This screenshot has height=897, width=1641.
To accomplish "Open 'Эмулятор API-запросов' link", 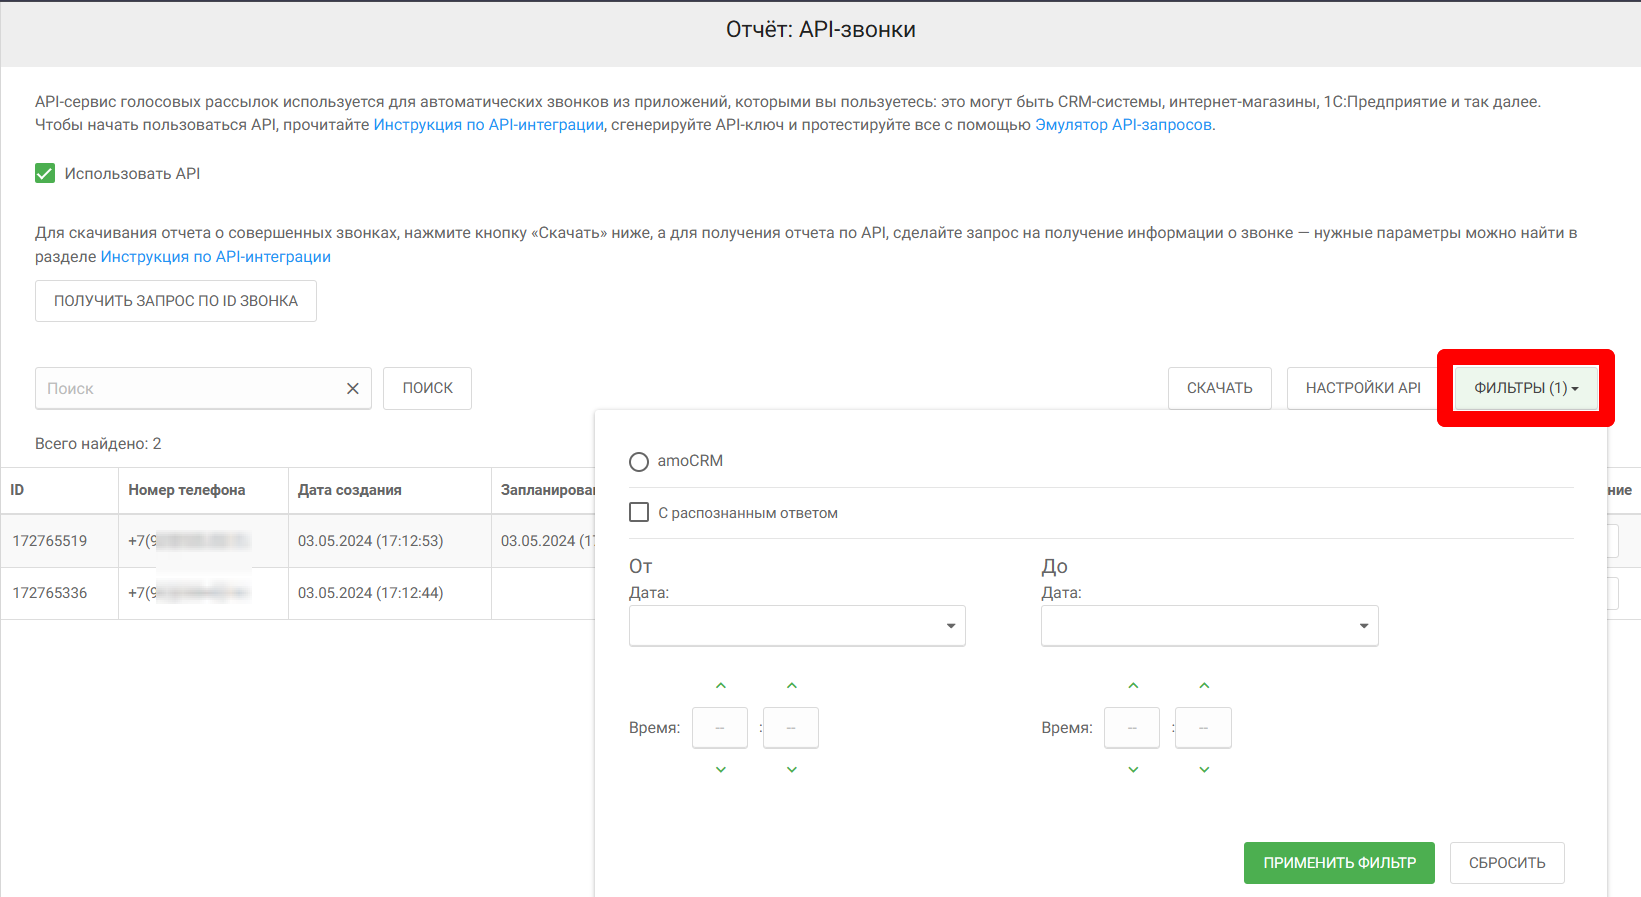I will (1123, 125).
